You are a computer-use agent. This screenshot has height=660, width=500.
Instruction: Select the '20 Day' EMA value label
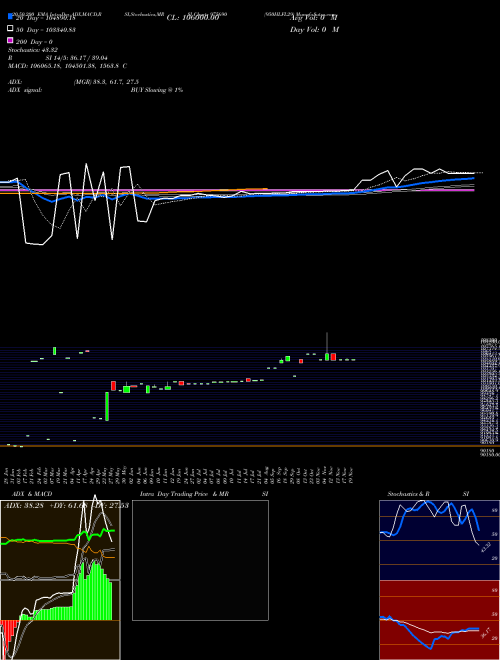click(x=45, y=18)
